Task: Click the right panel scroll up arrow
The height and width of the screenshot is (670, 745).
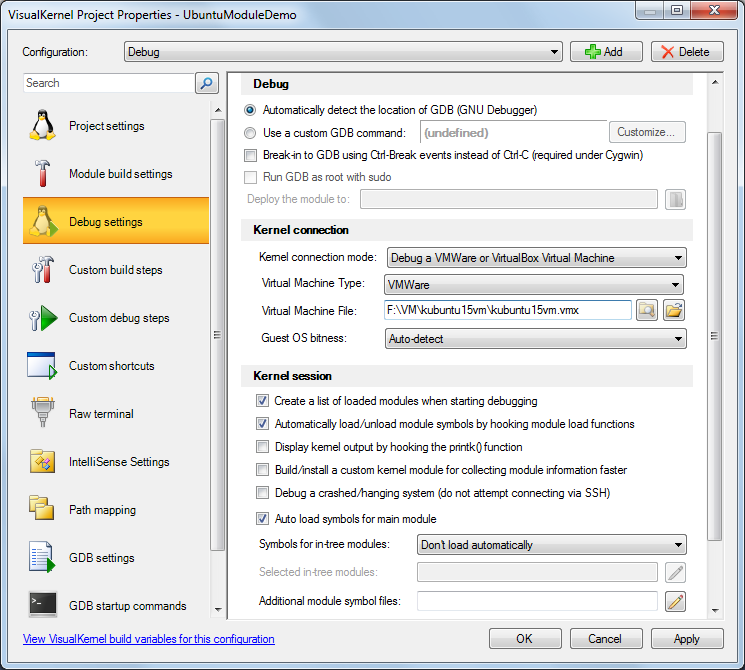Action: tap(715, 82)
